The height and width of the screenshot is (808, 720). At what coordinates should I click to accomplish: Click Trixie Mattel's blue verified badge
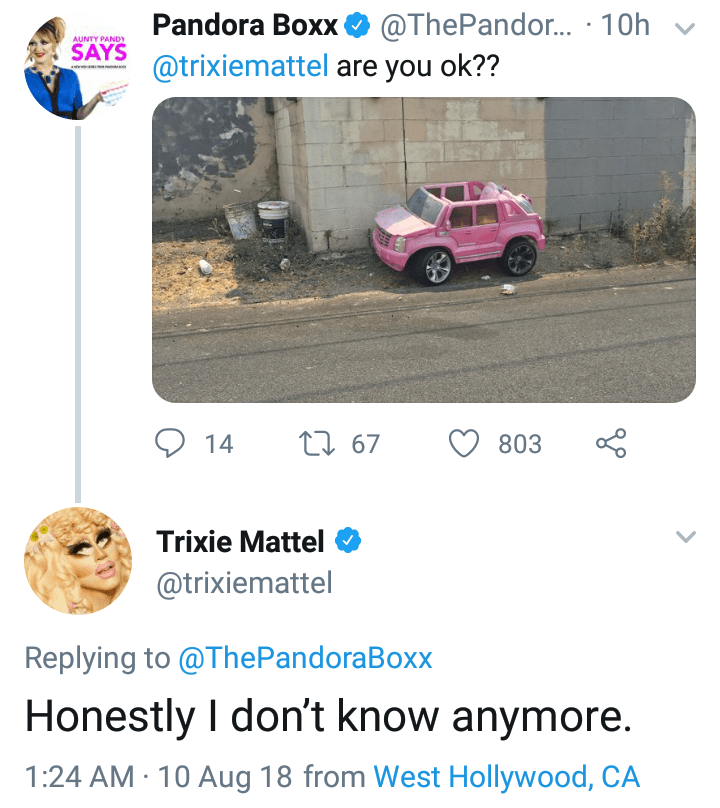(347, 542)
